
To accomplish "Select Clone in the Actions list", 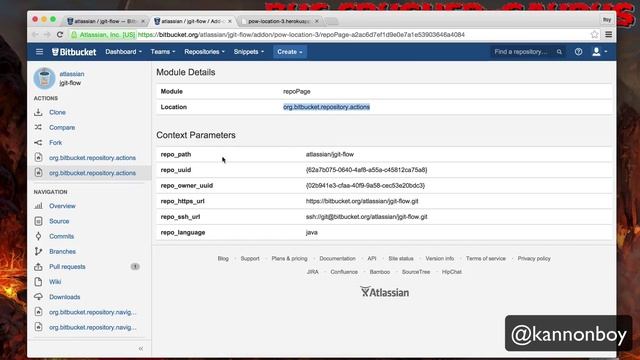I will (57, 112).
